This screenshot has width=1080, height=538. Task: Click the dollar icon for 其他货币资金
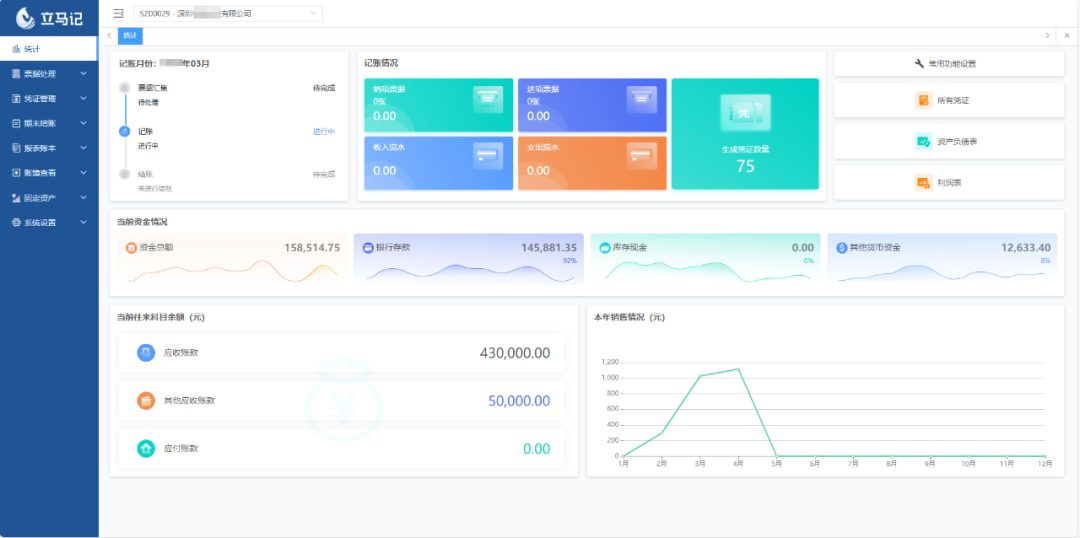842,247
